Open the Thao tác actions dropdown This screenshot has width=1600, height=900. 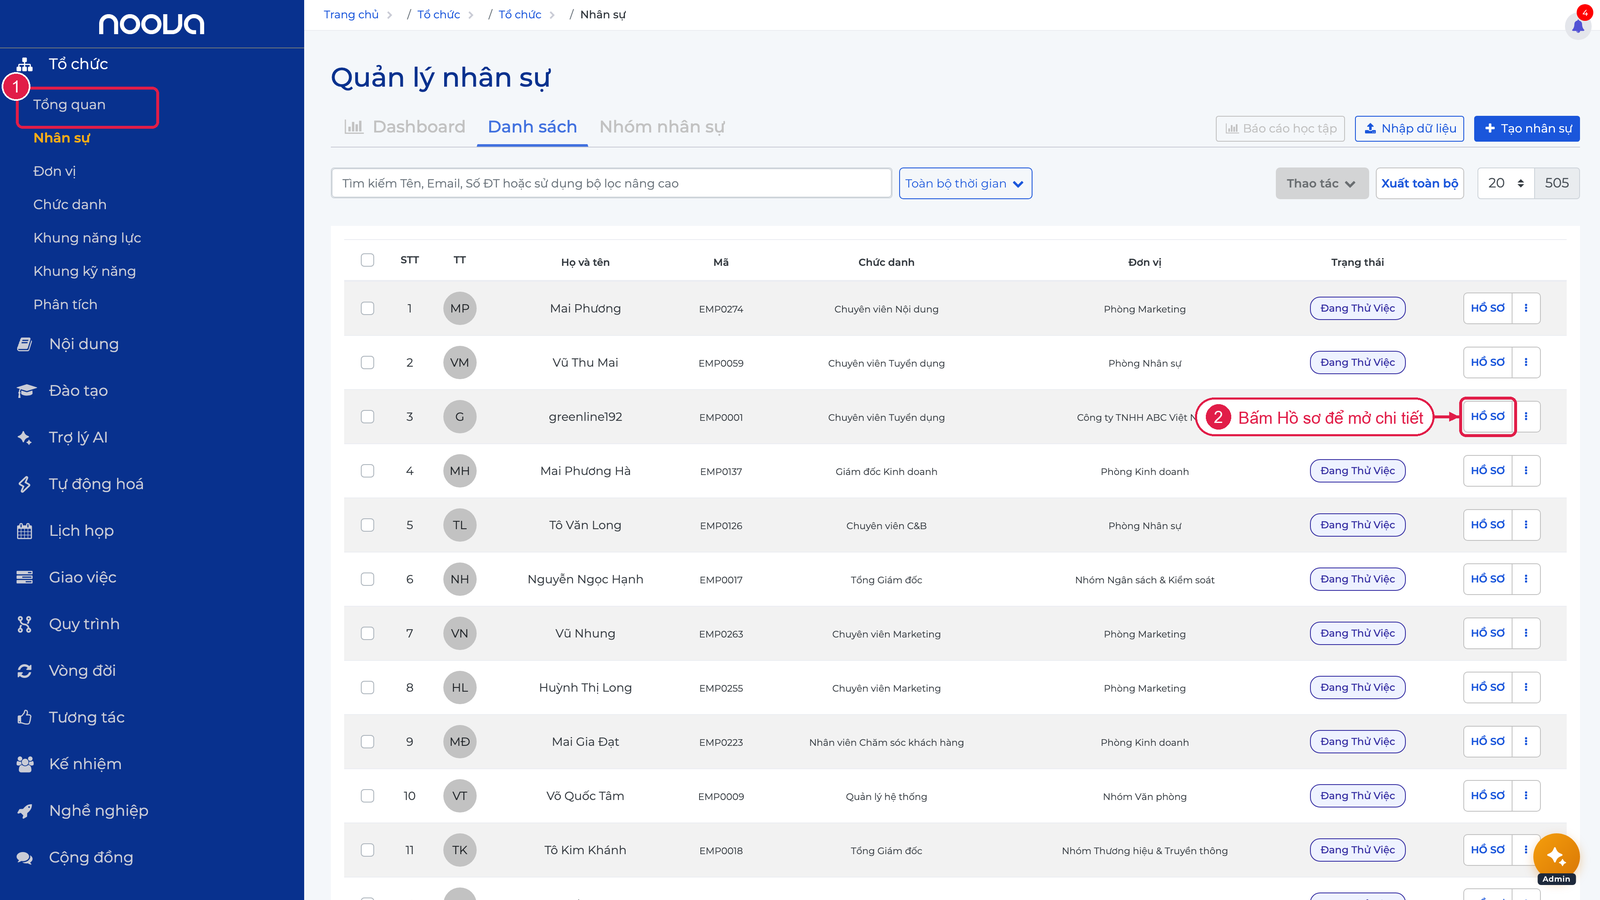(x=1321, y=183)
